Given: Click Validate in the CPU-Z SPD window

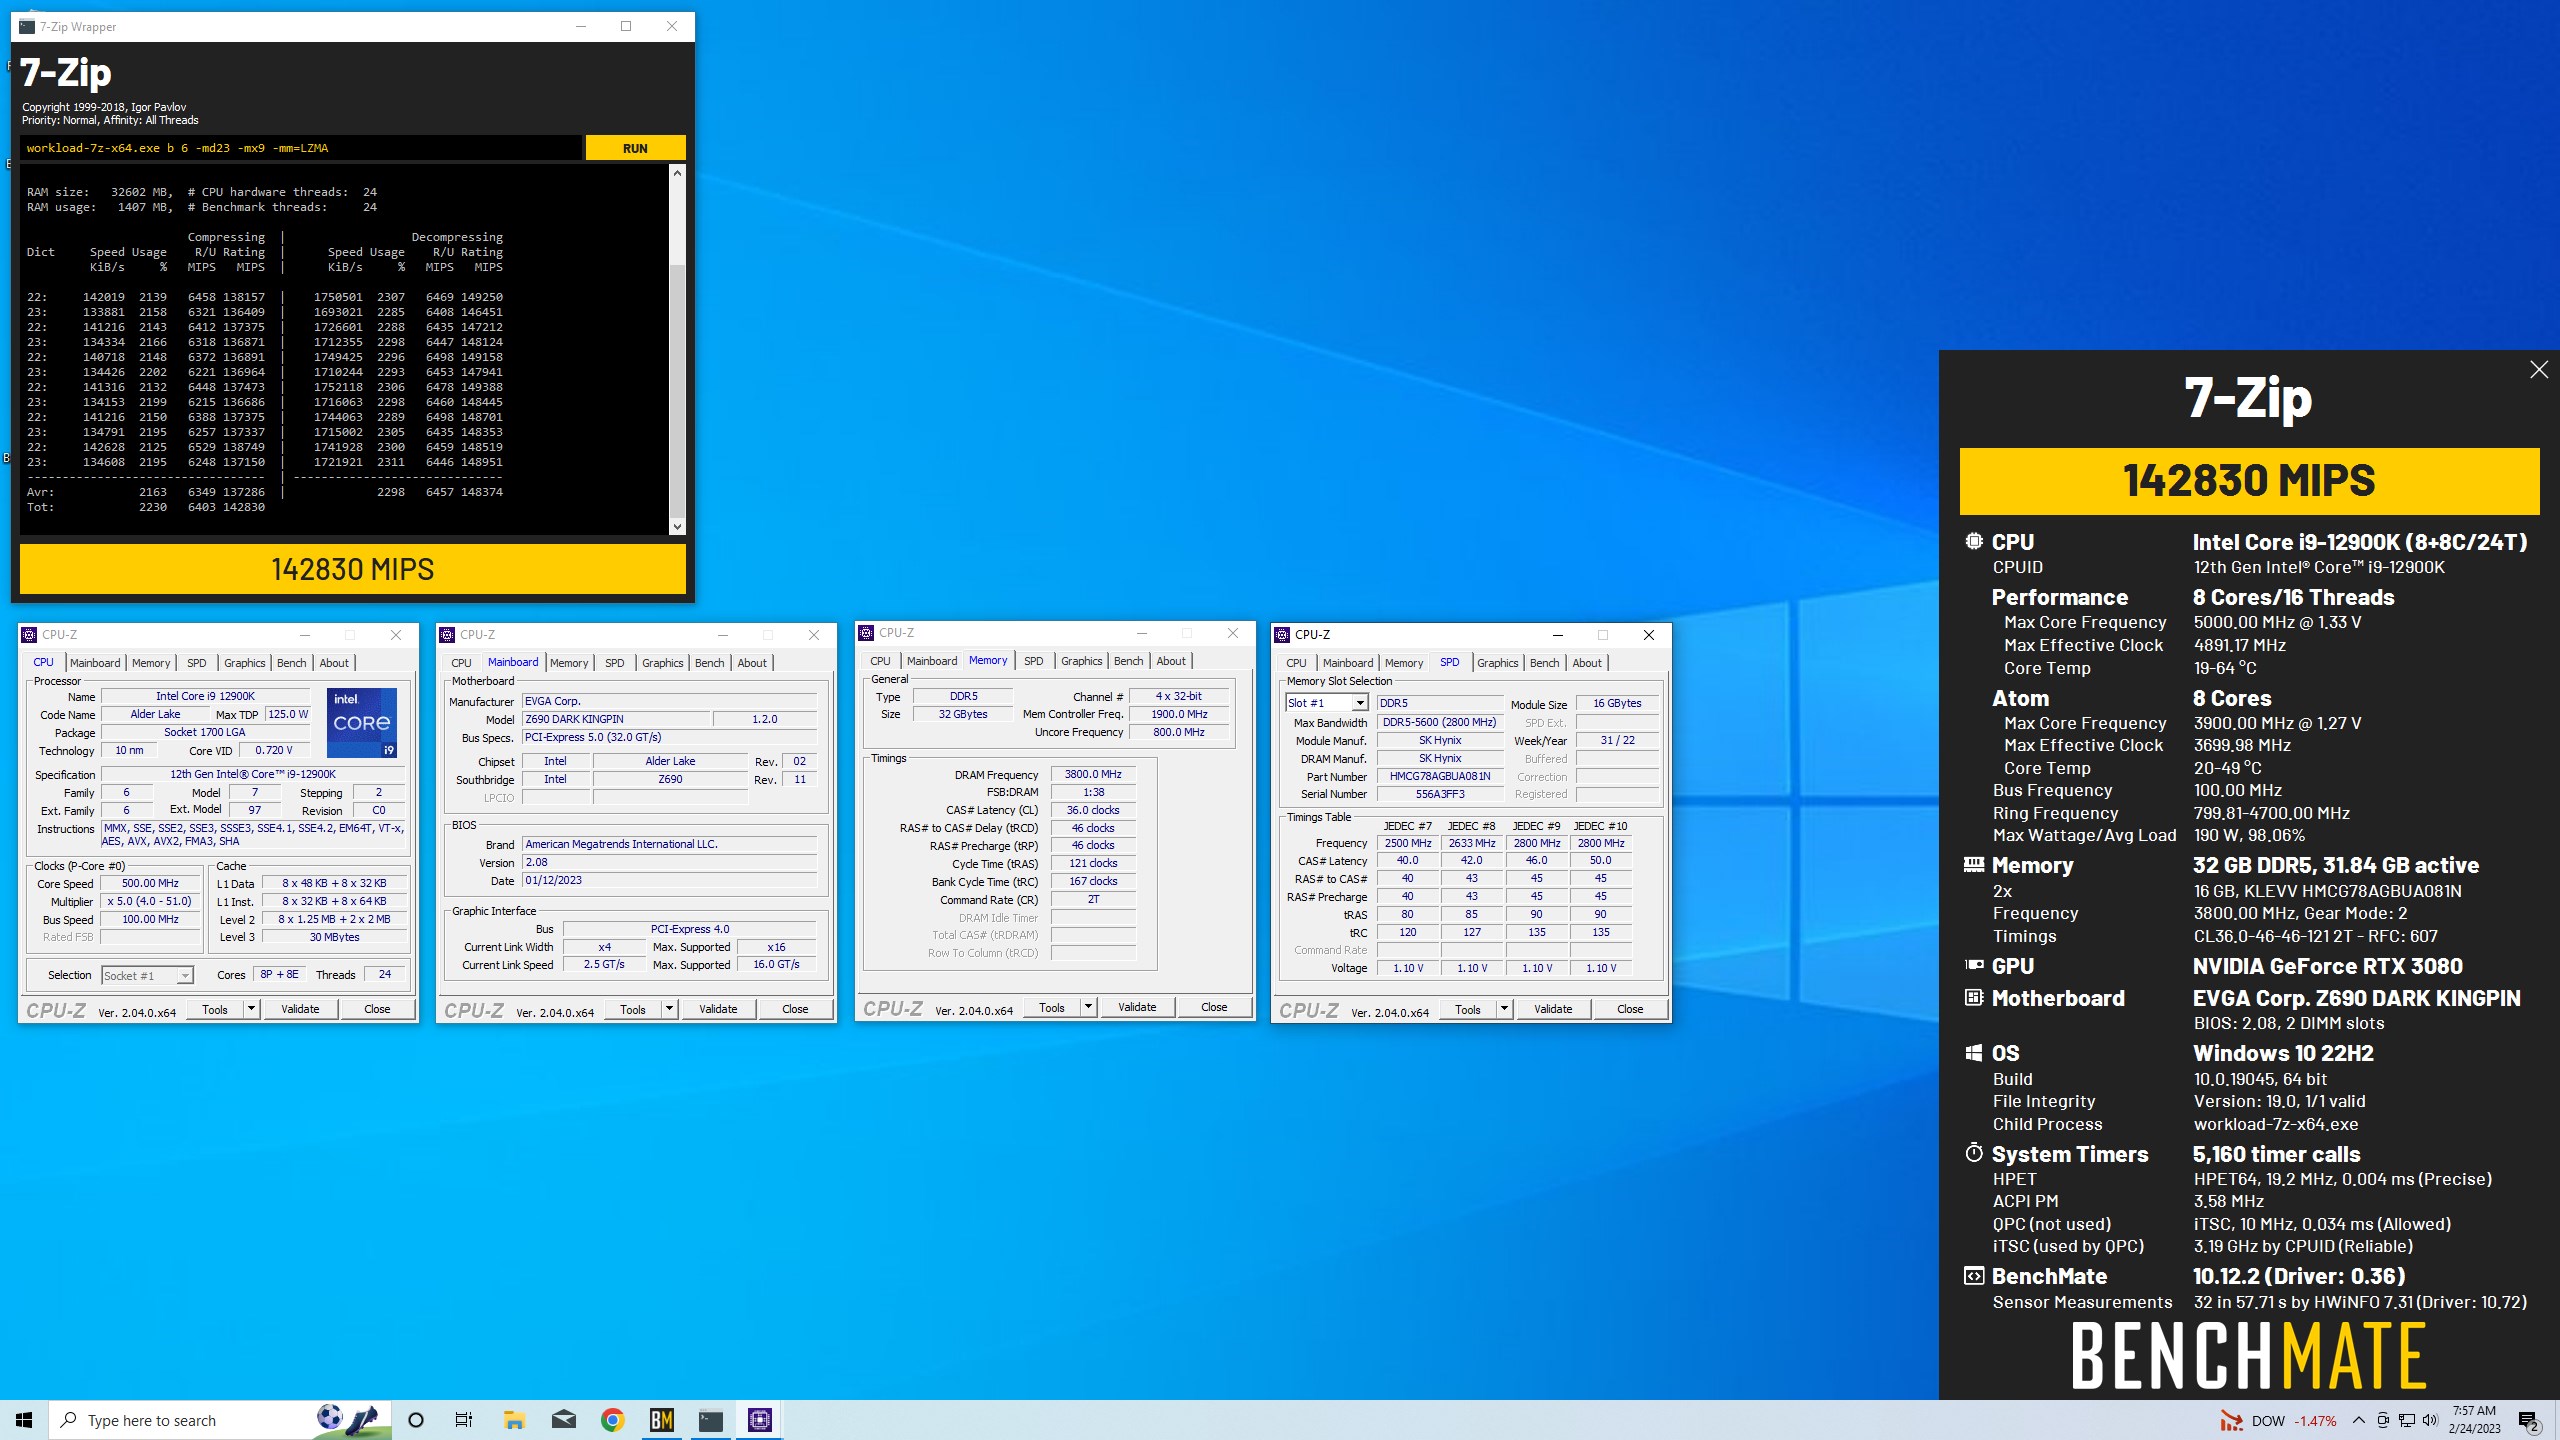Looking at the screenshot, I should 1553,1009.
